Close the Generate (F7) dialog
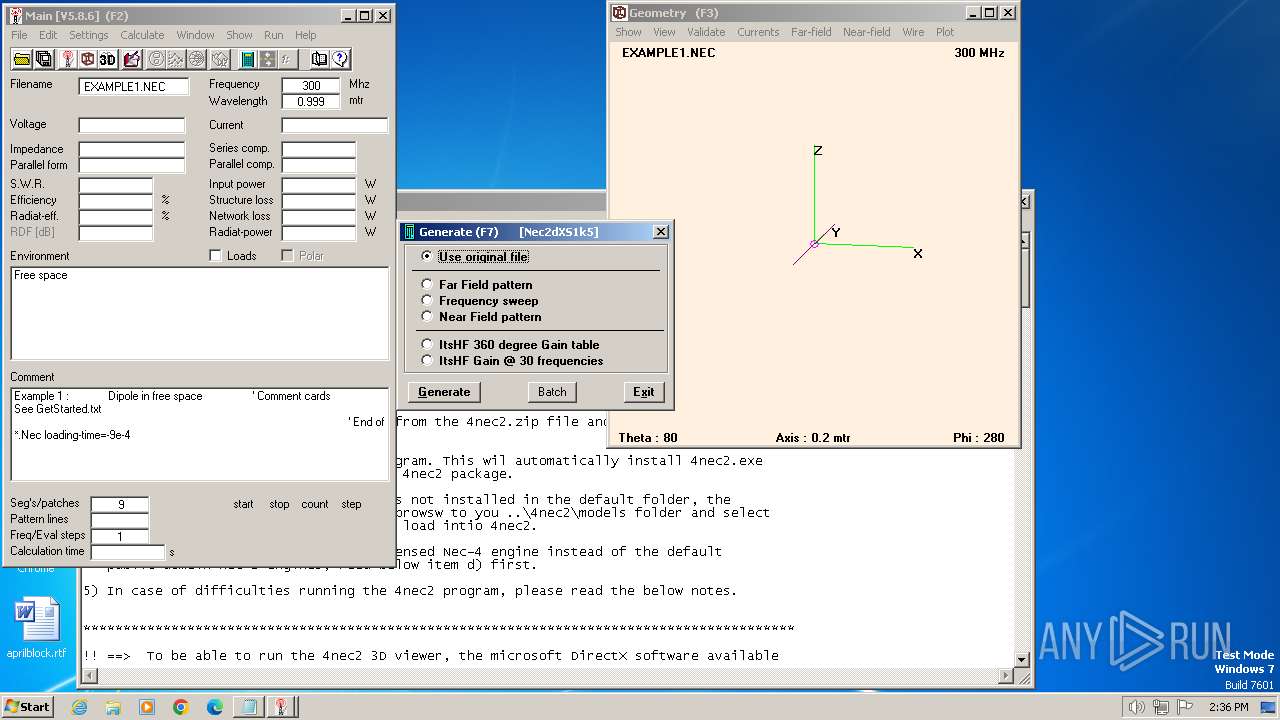The width and height of the screenshot is (1280, 720). (x=660, y=232)
